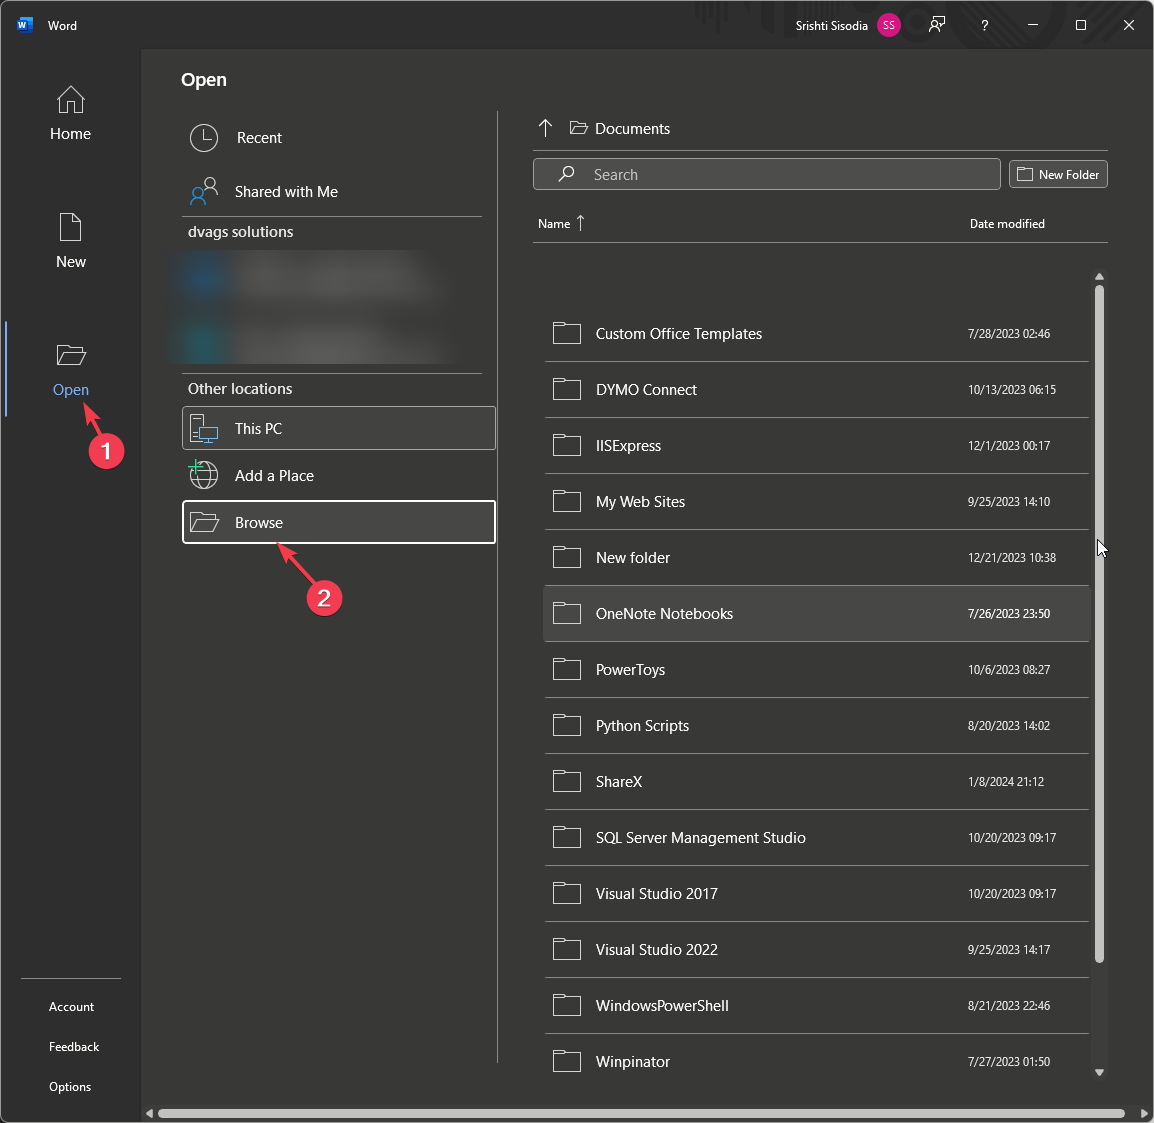
Task: Open the OneNote Notebooks folder
Action: 816,614
